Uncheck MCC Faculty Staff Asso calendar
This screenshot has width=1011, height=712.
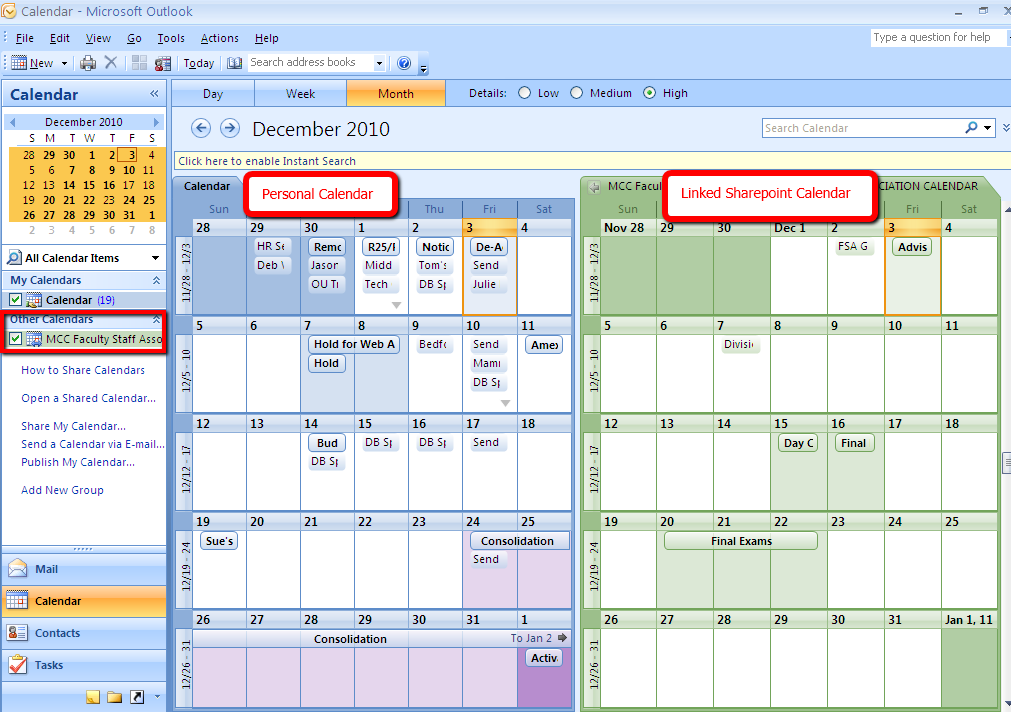coord(15,339)
